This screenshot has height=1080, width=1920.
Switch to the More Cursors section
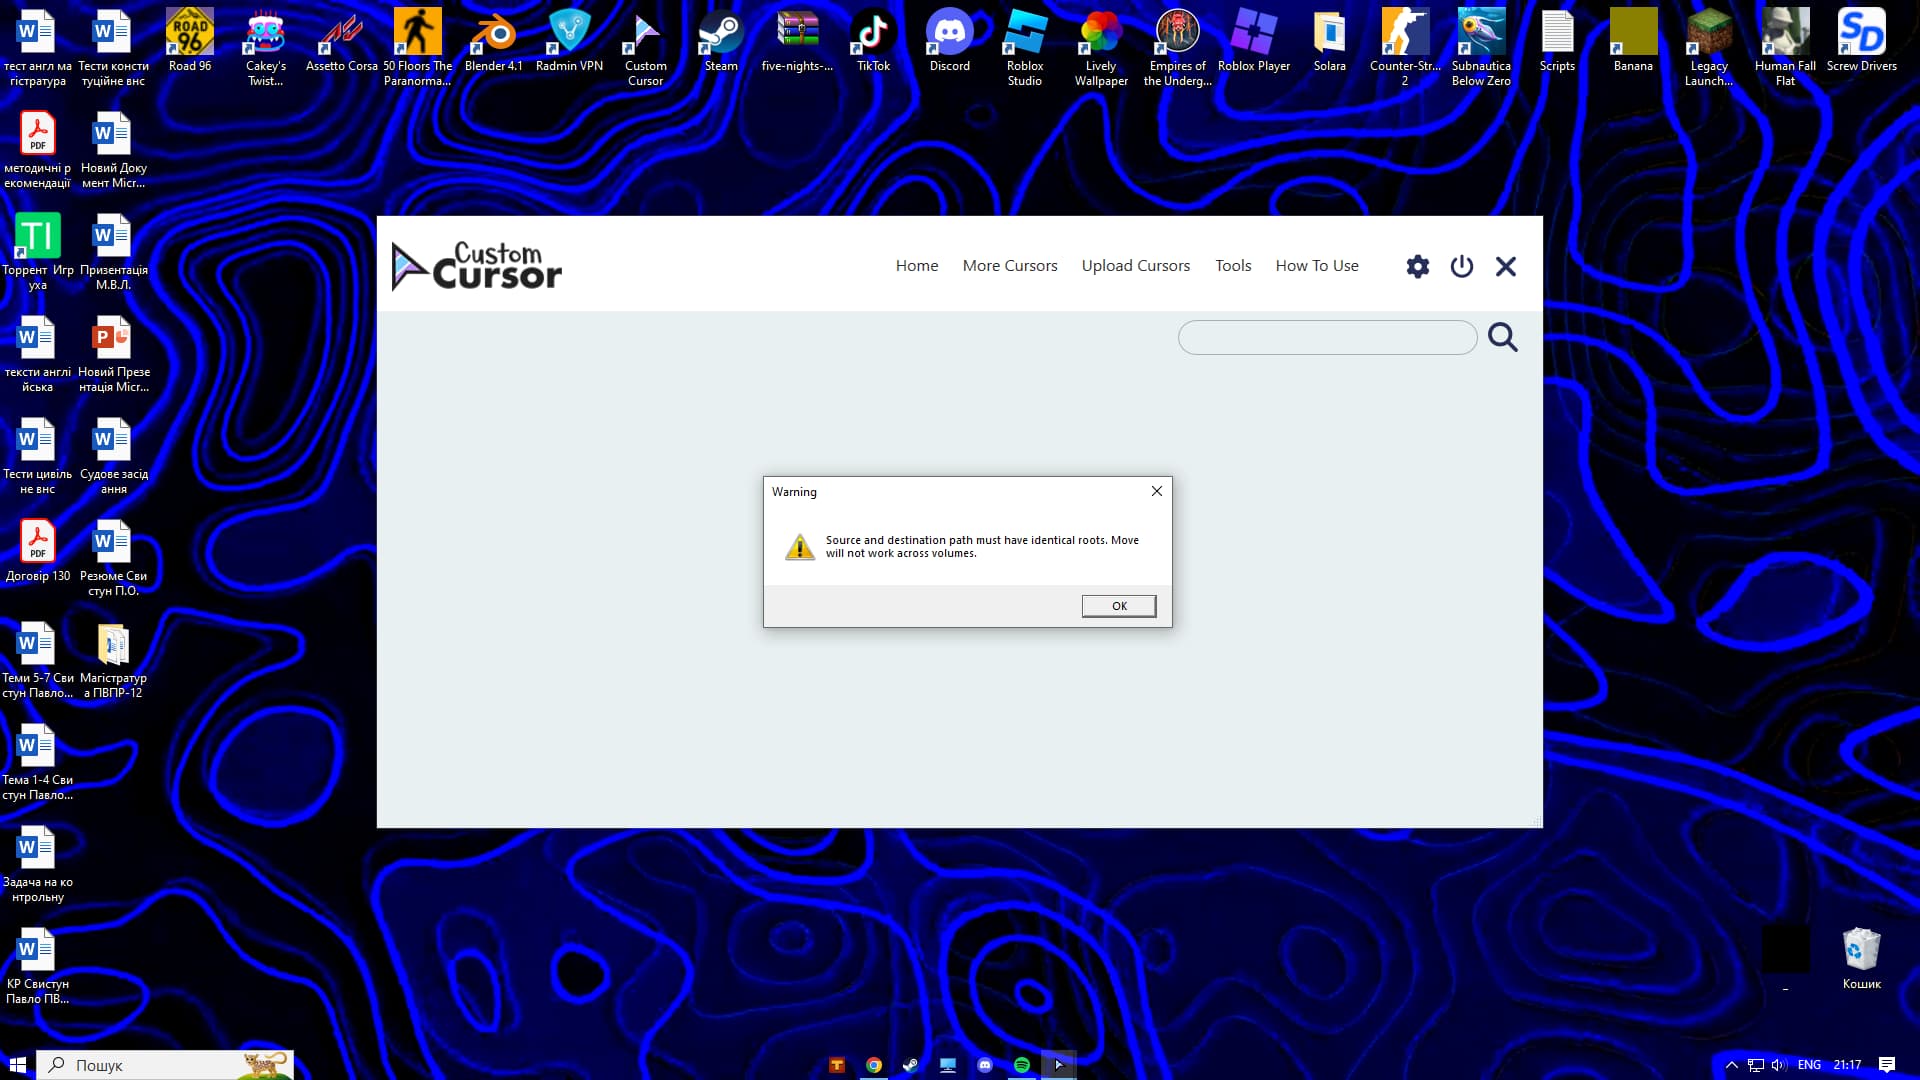(1009, 265)
